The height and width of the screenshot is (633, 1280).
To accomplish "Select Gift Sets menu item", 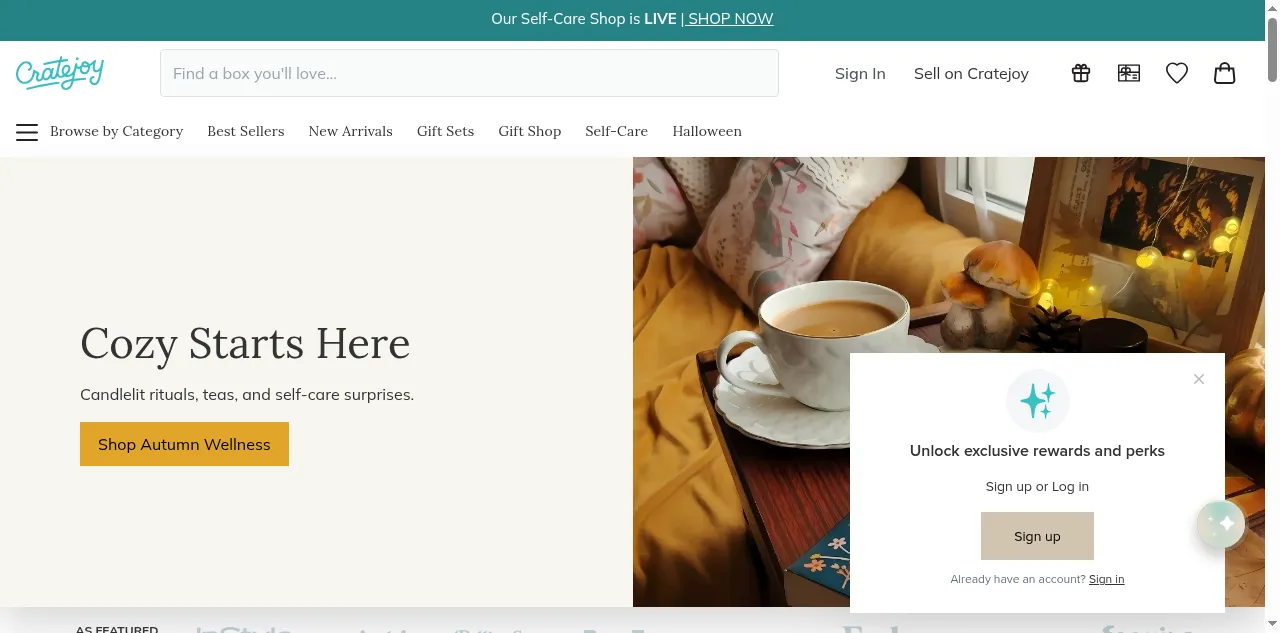I will (446, 131).
